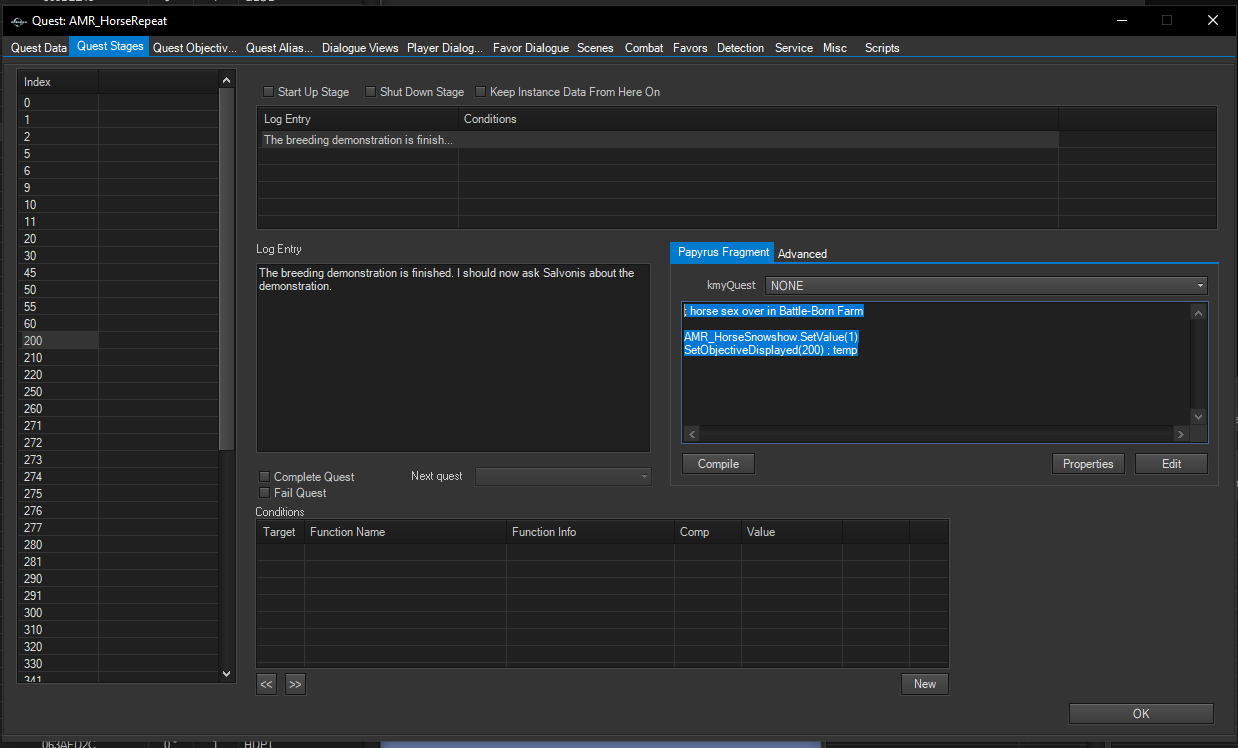This screenshot has width=1238, height=748.
Task: Click the Index list scroll up arrow
Action: 227,80
